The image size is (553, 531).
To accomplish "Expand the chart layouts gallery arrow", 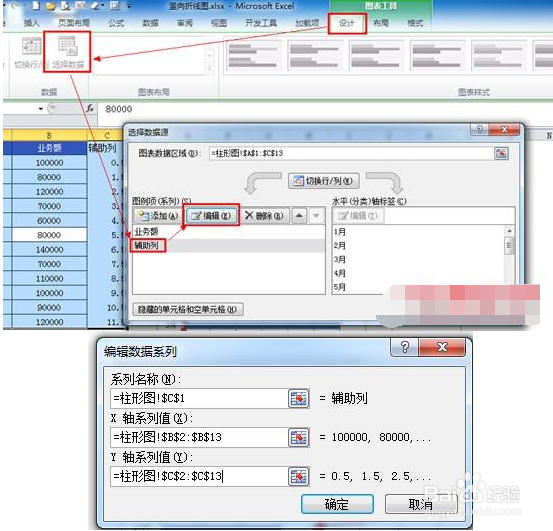I will [209, 68].
